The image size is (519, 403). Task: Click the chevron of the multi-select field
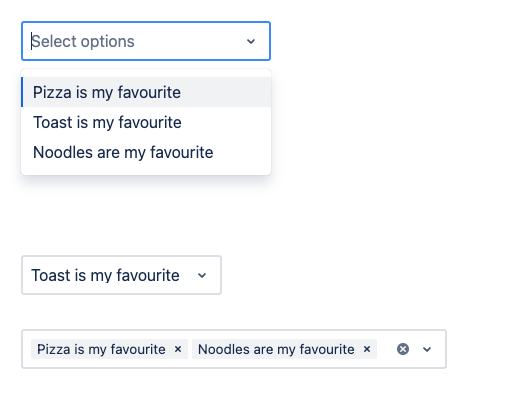(427, 349)
